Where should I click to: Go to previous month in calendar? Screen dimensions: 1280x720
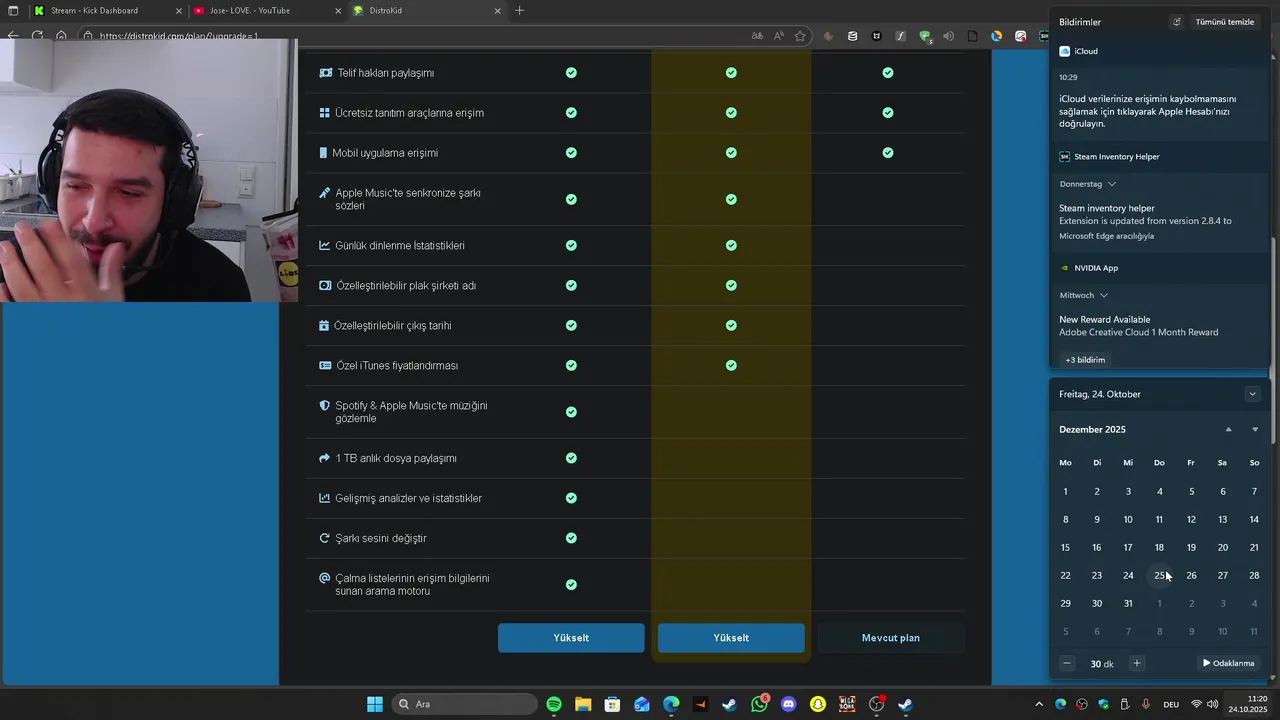point(1228,429)
